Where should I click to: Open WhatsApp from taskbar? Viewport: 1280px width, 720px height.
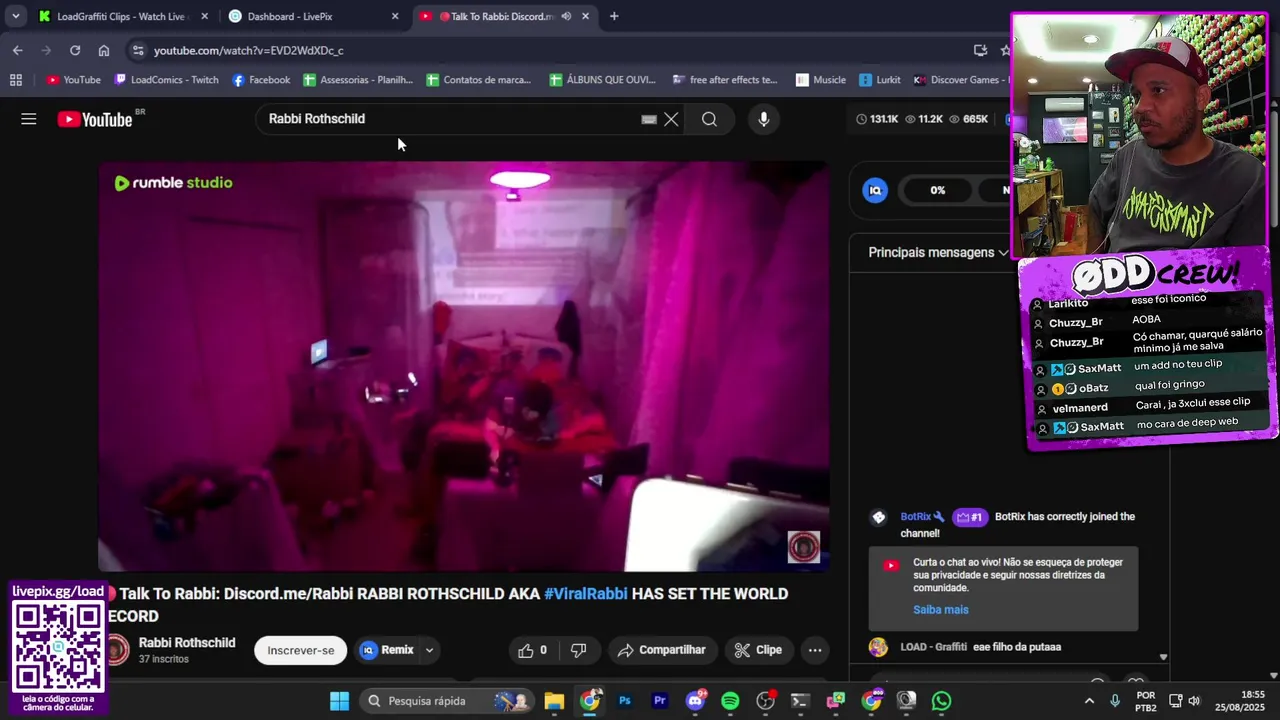tap(941, 701)
